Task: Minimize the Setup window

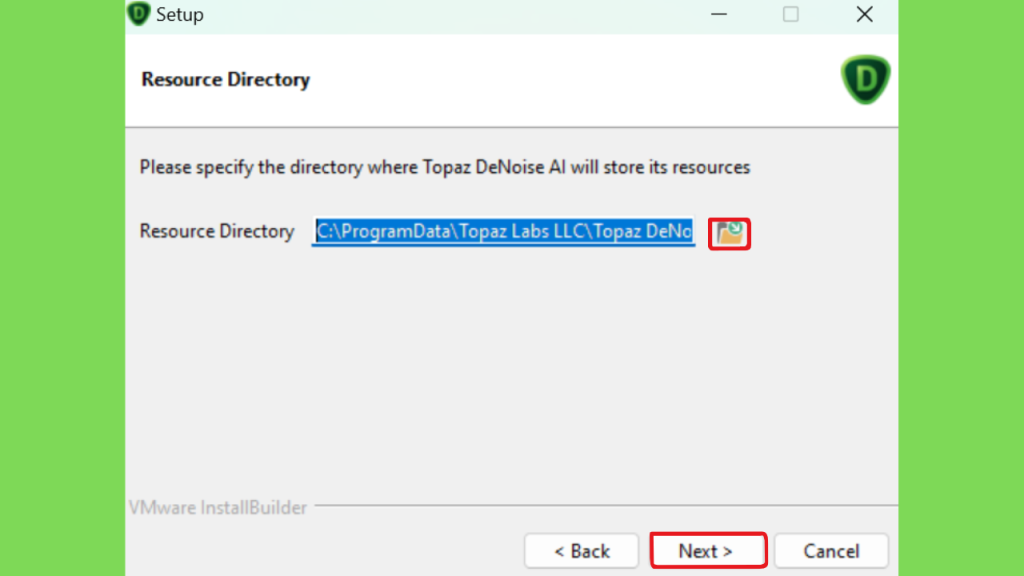Action: tap(719, 14)
